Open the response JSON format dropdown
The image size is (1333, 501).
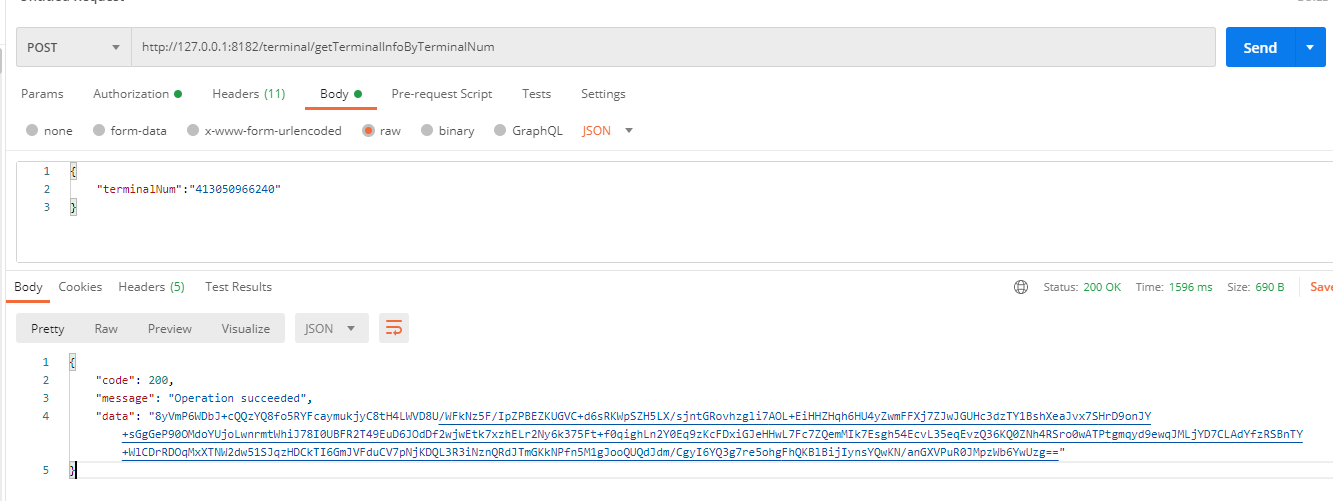[x=331, y=328]
